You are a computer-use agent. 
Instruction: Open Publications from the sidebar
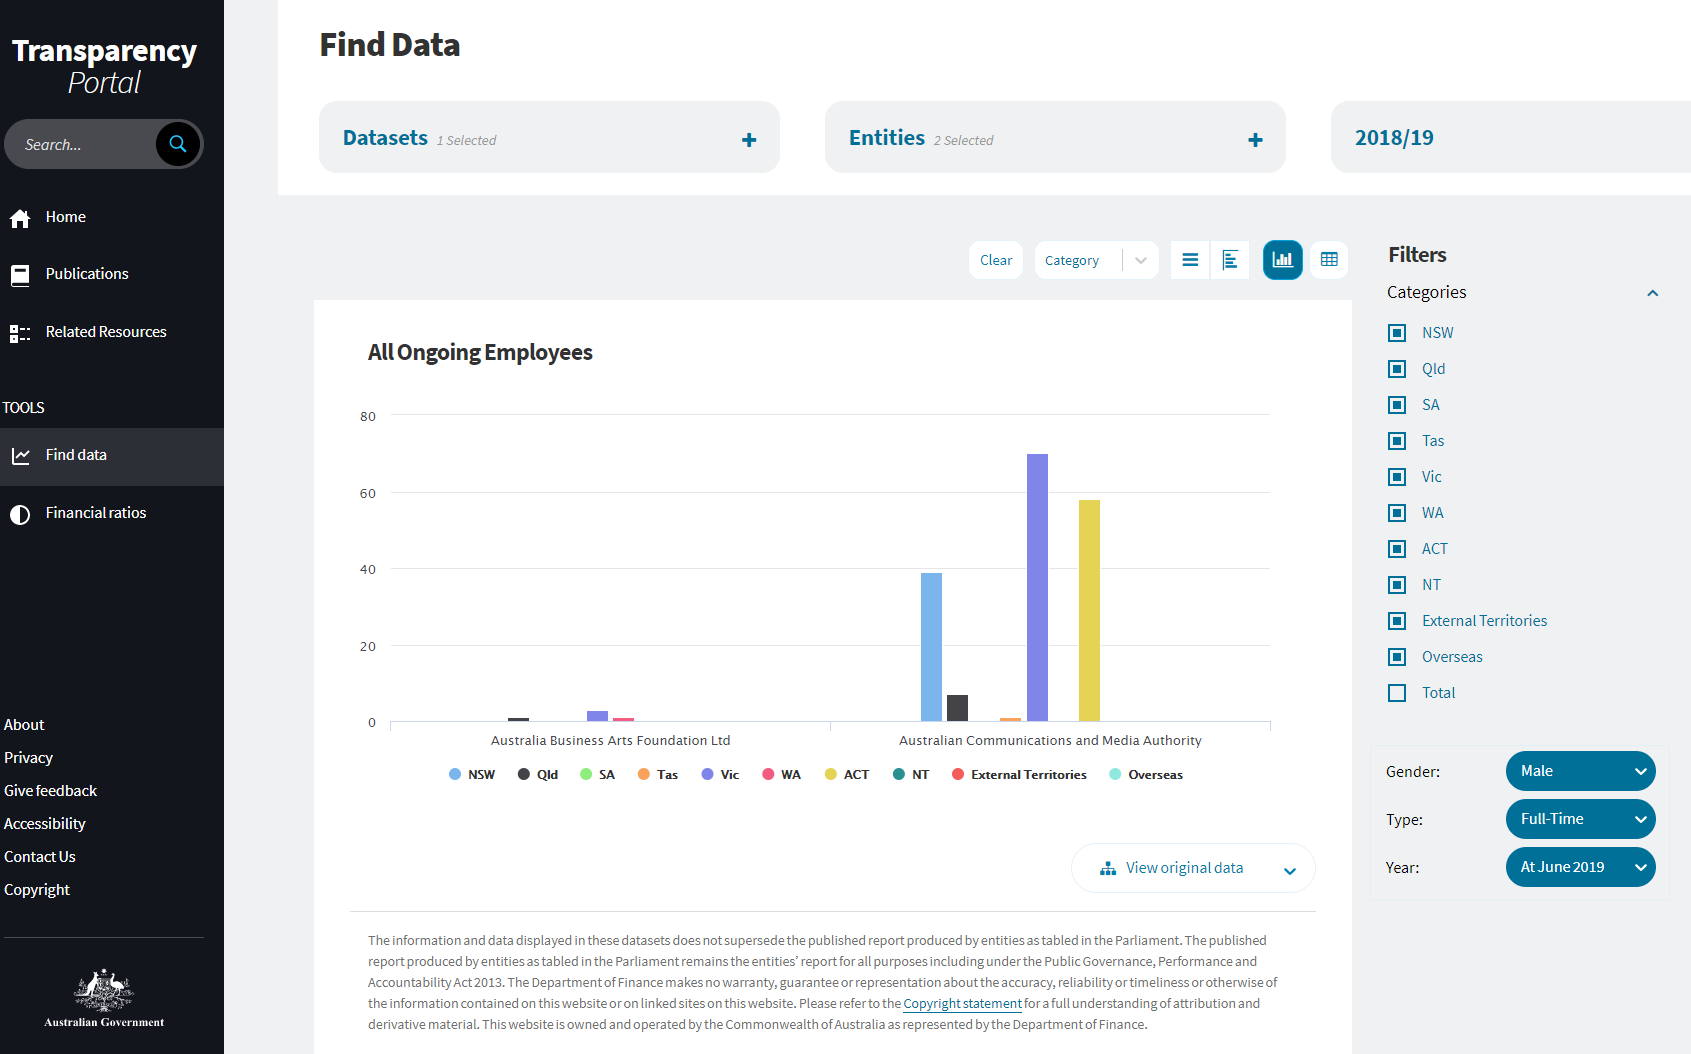point(87,273)
